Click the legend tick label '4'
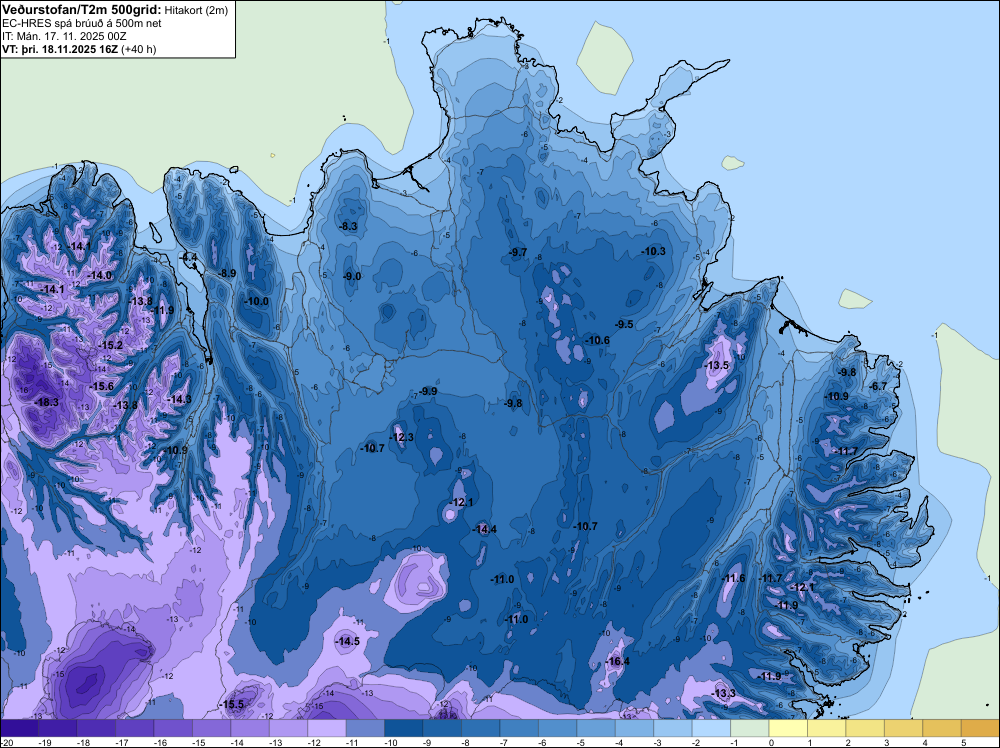Viewport: 1000px width, 748px height. (925, 742)
